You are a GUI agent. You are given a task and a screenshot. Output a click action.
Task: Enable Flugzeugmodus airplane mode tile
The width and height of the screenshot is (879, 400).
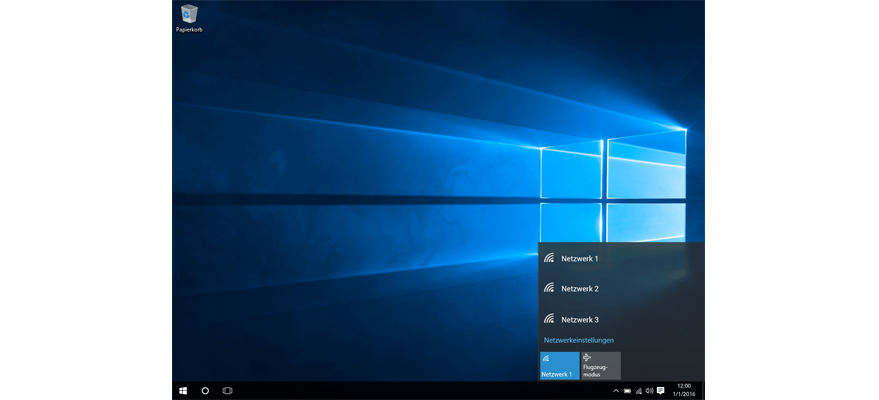click(600, 365)
